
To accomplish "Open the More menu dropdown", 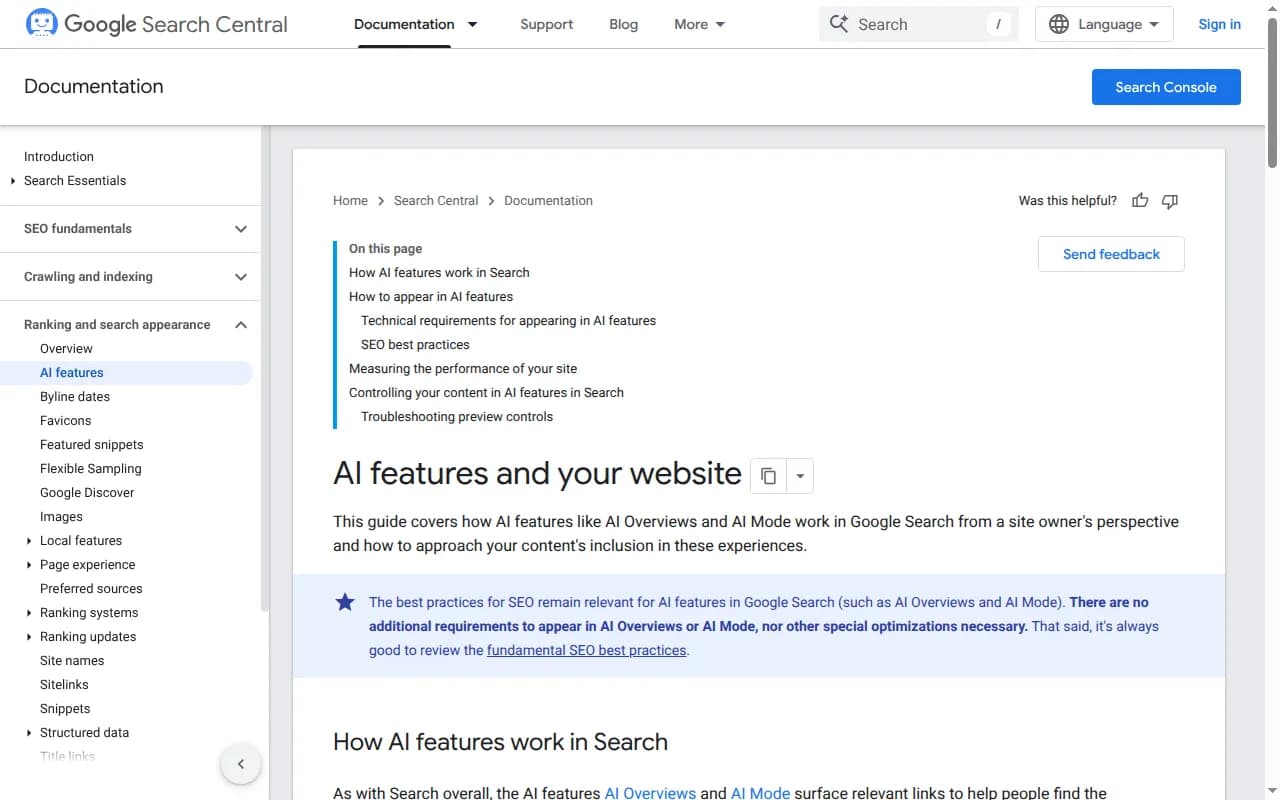I will [700, 24].
